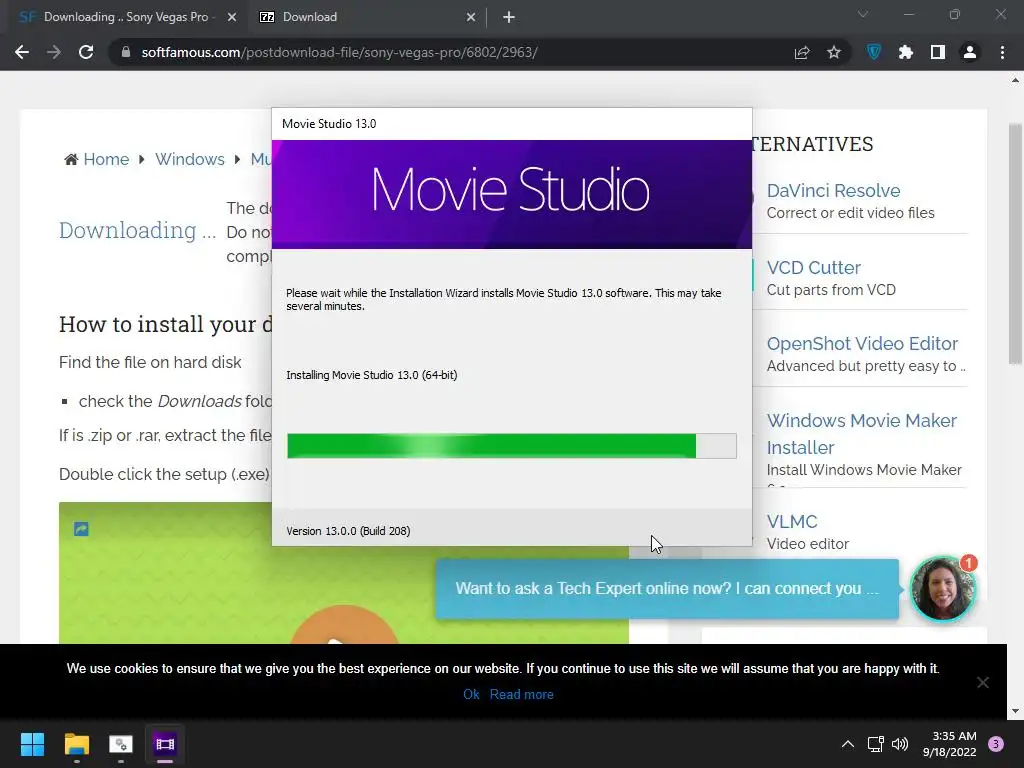The height and width of the screenshot is (768, 1024).
Task: Dismiss the cookie banner with X
Action: click(983, 682)
